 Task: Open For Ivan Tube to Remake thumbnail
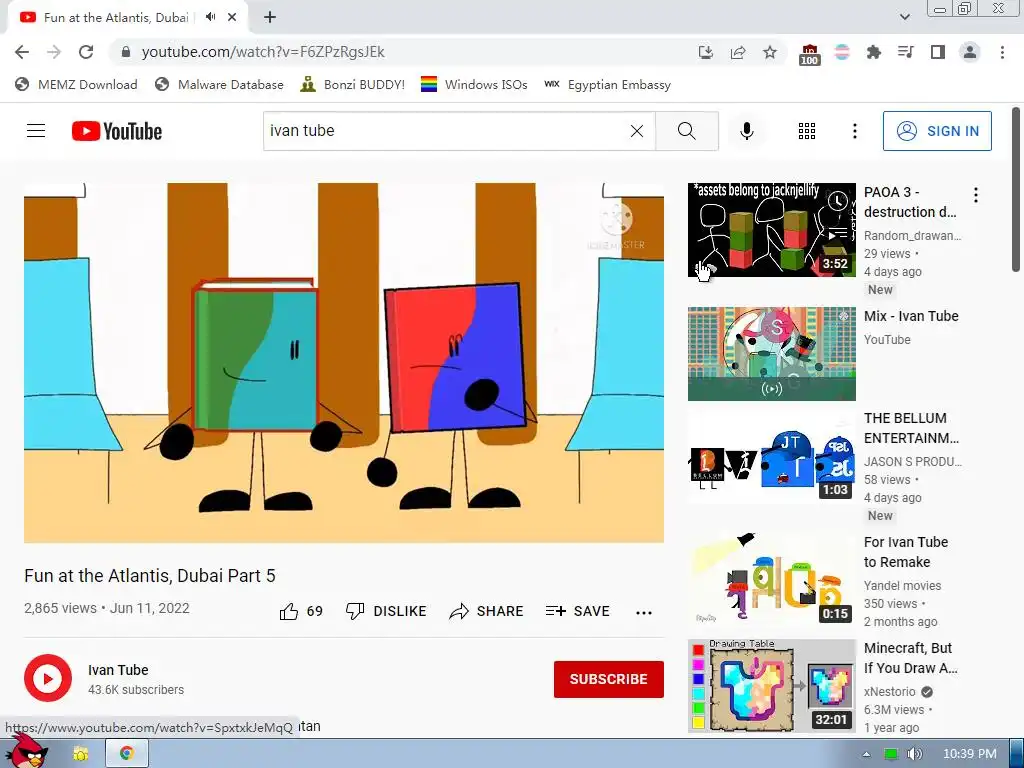[x=771, y=580]
